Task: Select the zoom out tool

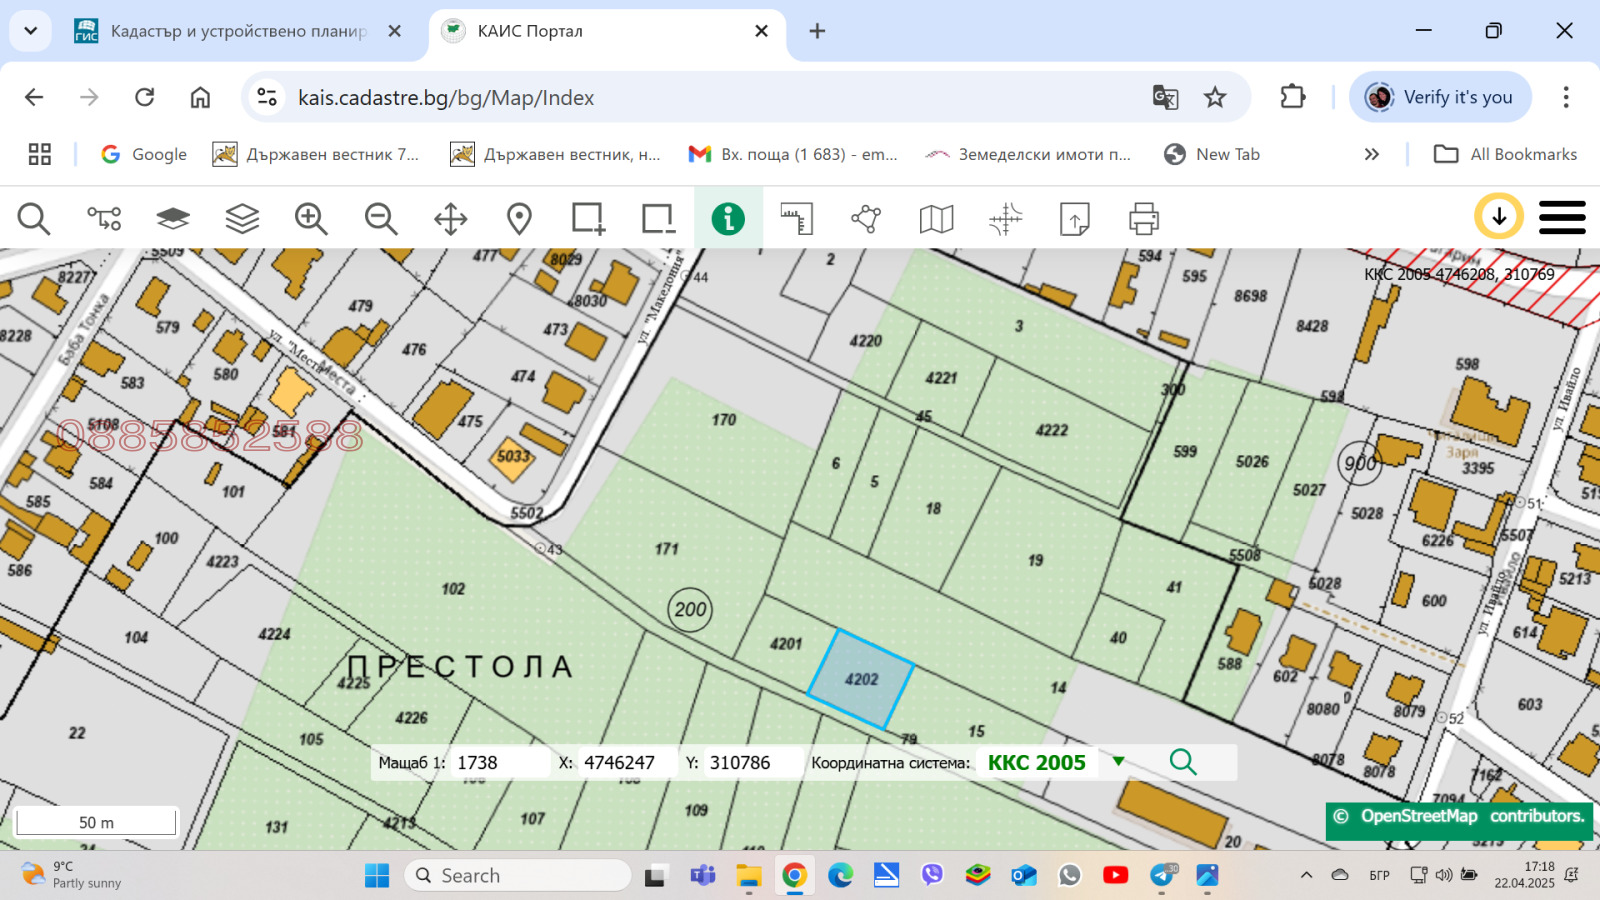Action: (381, 218)
